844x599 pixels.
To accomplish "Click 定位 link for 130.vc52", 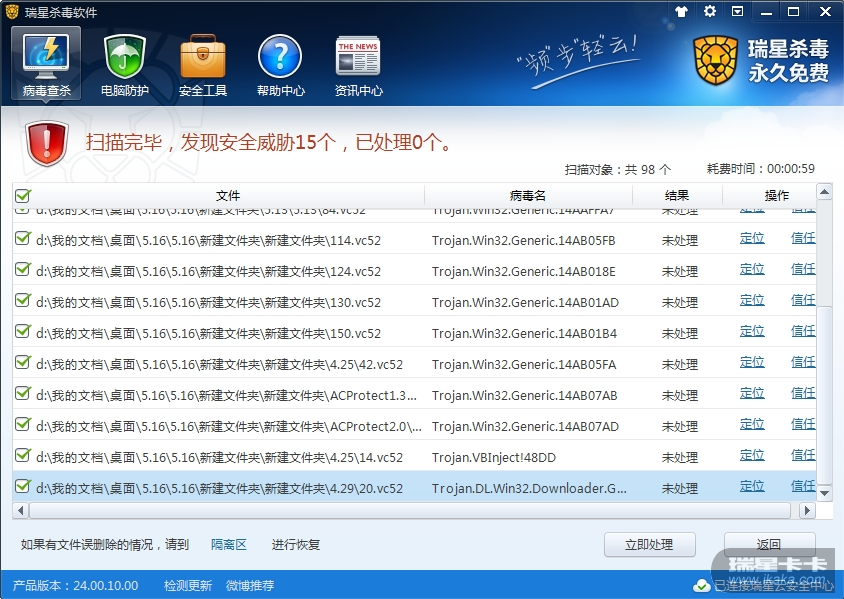I will 752,300.
